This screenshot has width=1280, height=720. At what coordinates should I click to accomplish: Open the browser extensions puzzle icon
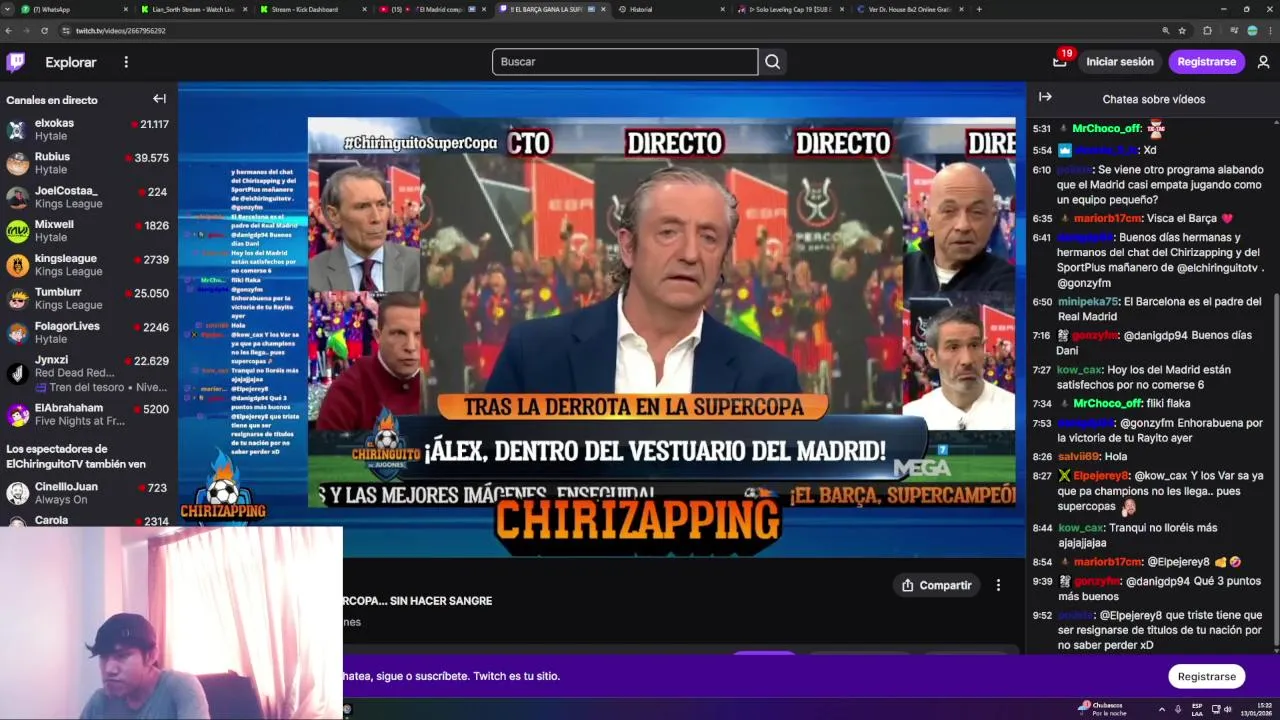click(x=1207, y=31)
